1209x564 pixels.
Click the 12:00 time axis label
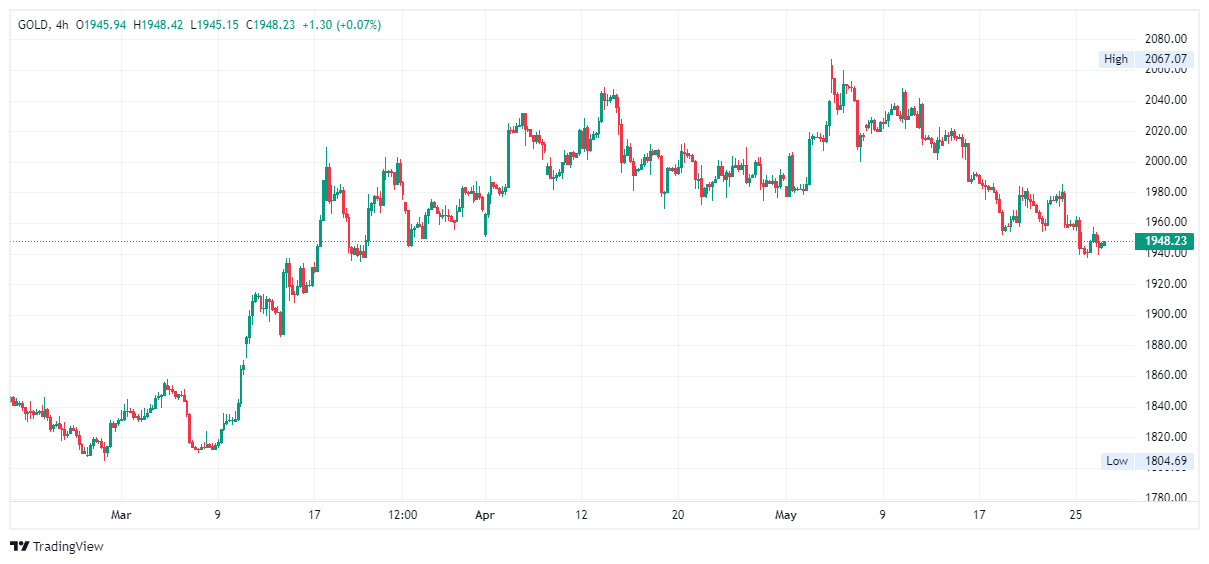(x=402, y=515)
